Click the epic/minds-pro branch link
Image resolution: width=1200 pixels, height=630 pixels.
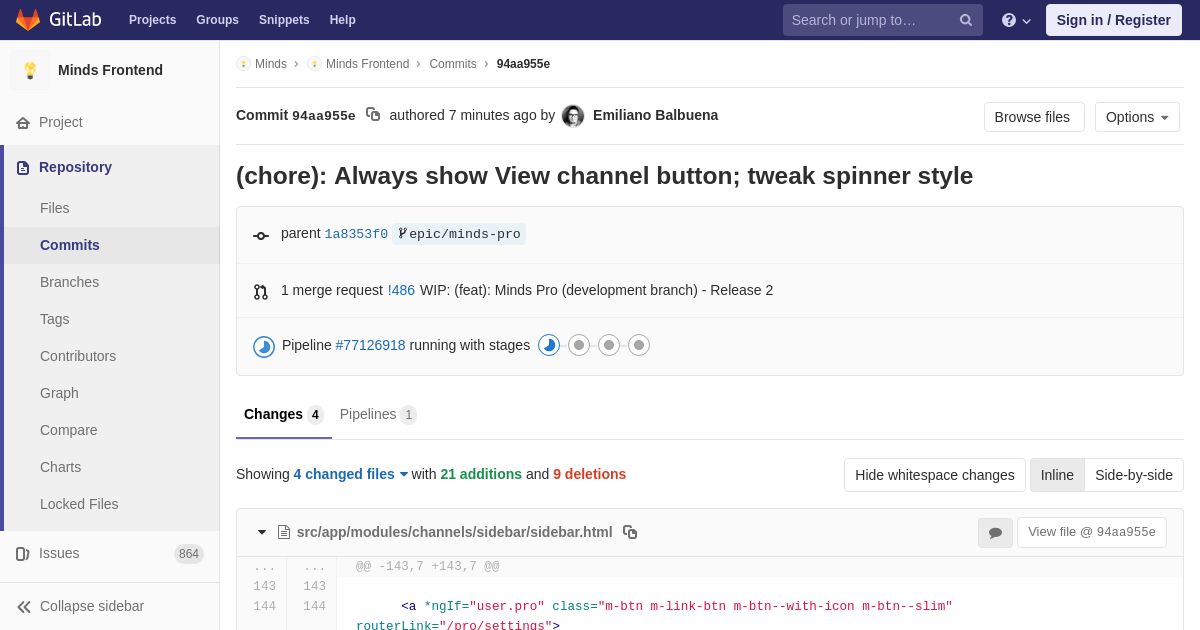click(465, 234)
